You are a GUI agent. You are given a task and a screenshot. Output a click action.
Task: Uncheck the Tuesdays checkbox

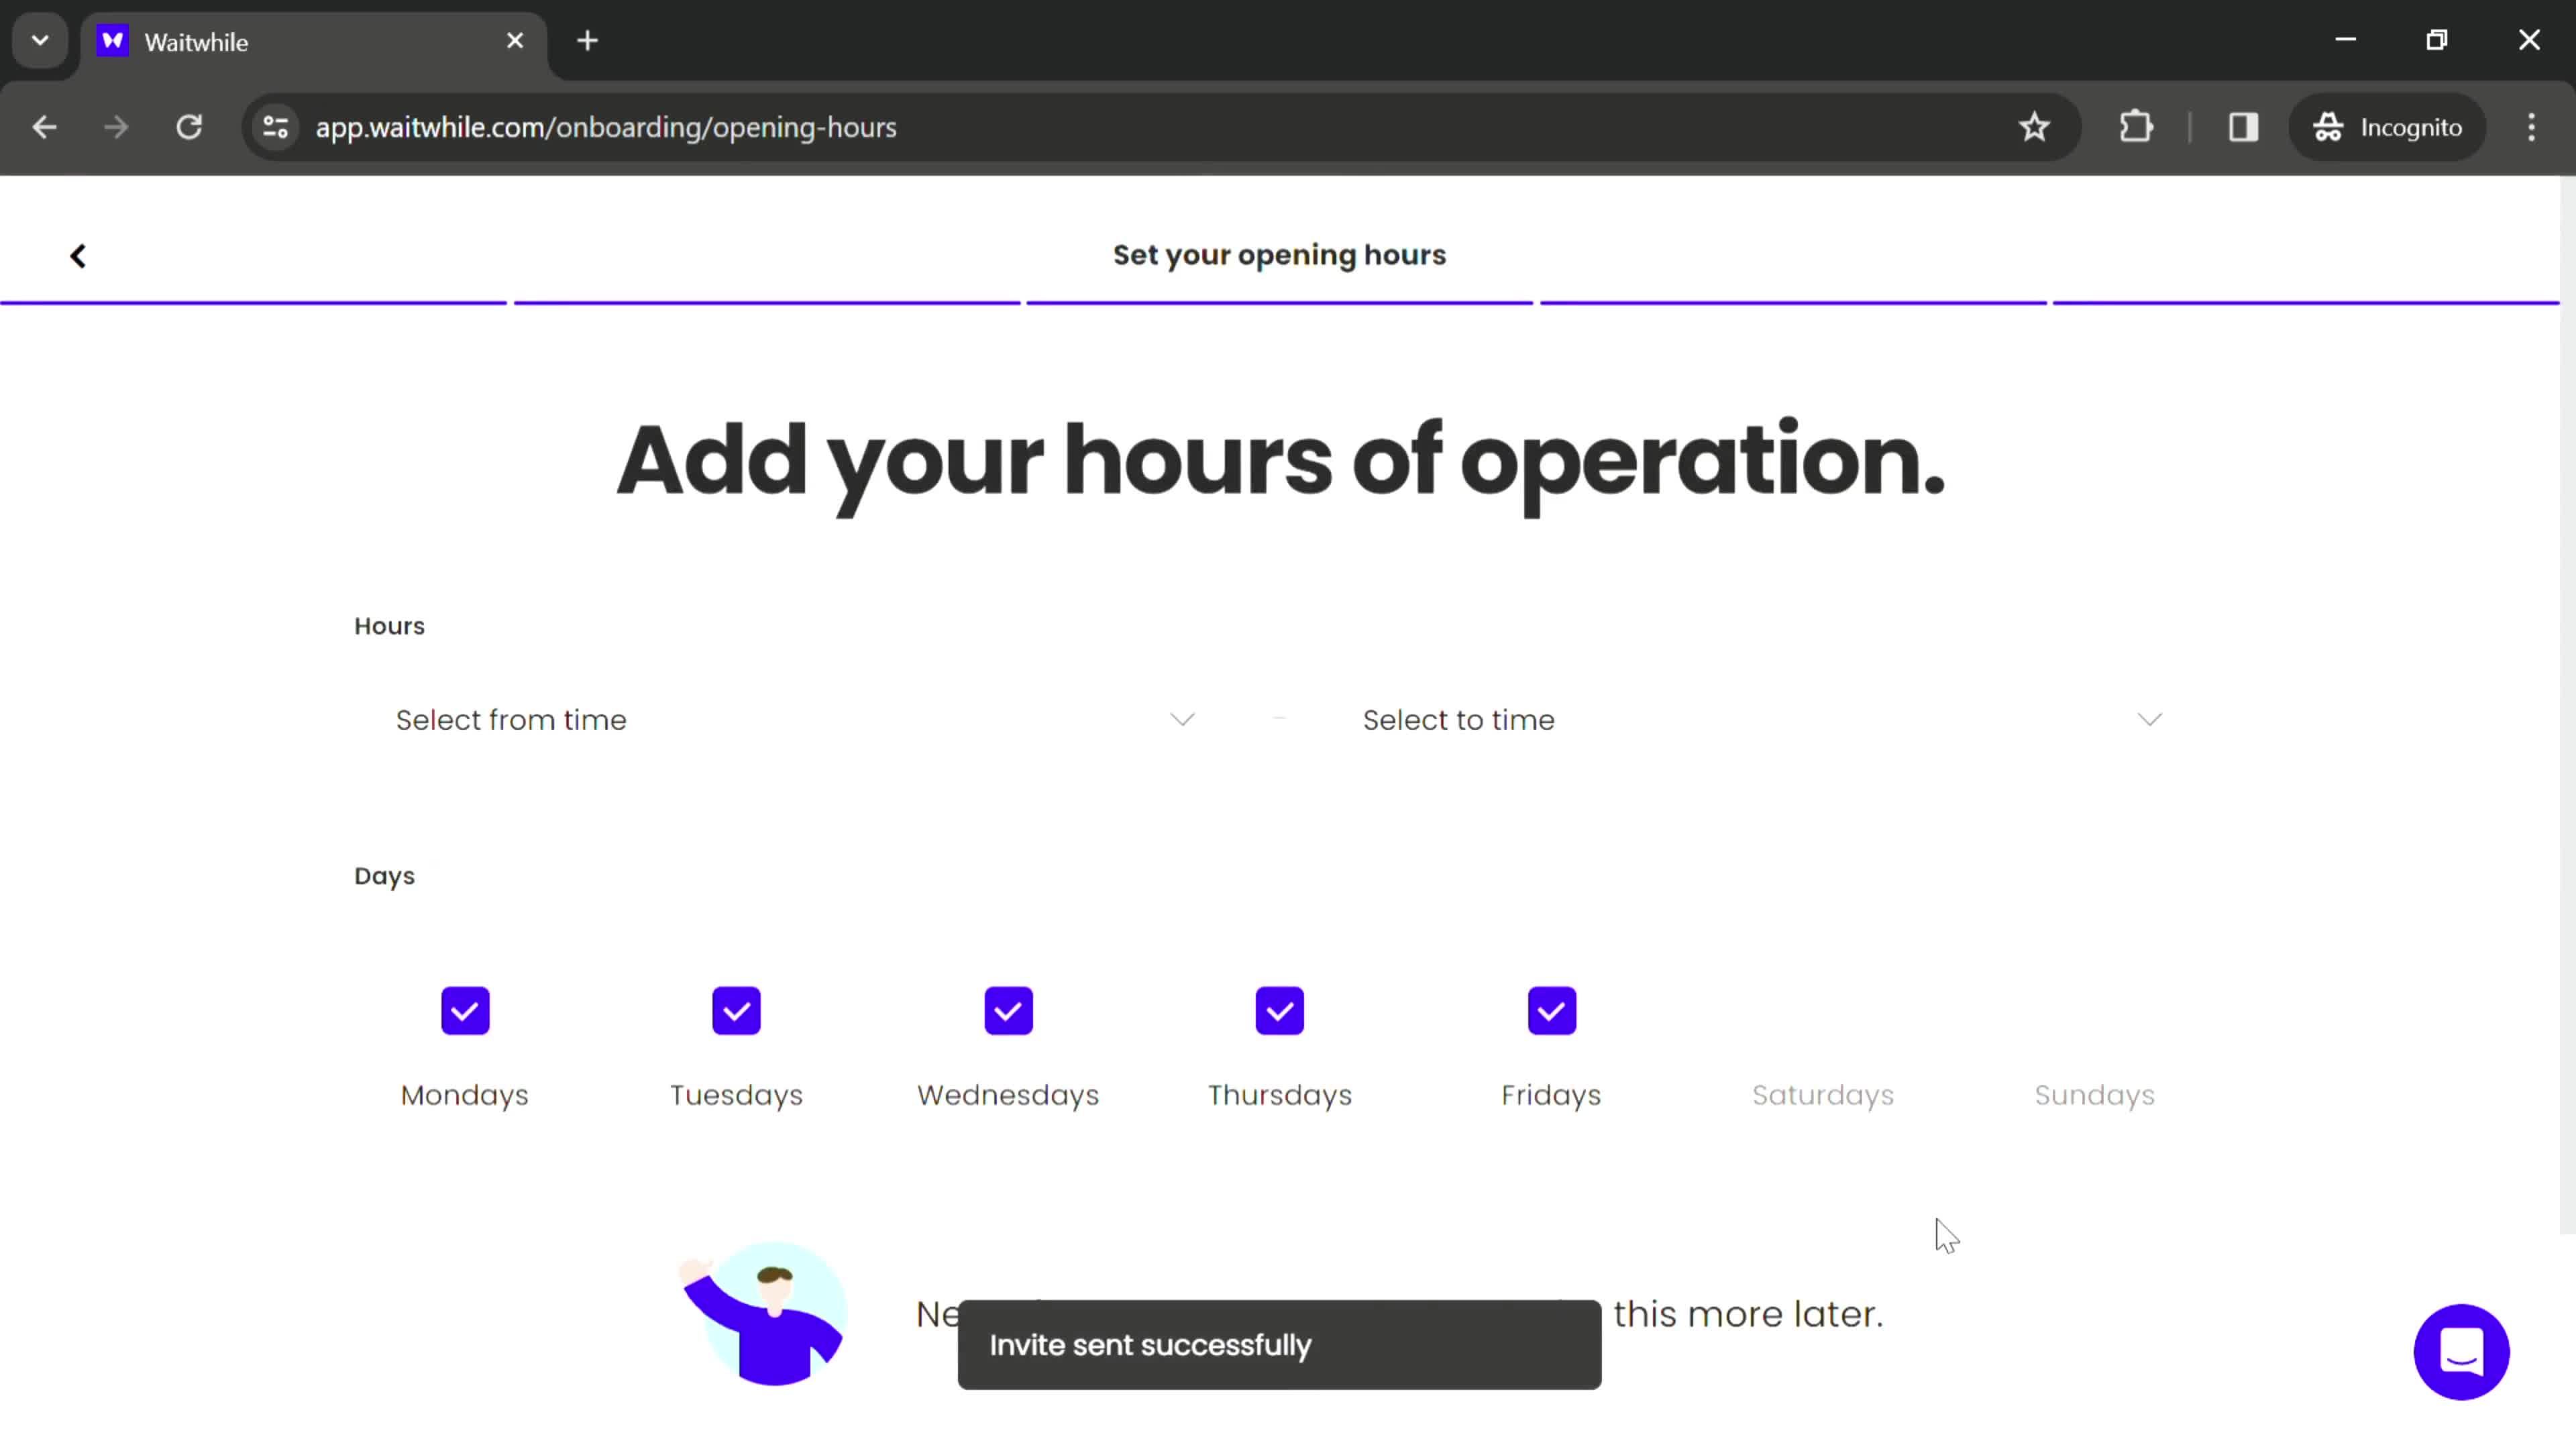click(736, 1011)
